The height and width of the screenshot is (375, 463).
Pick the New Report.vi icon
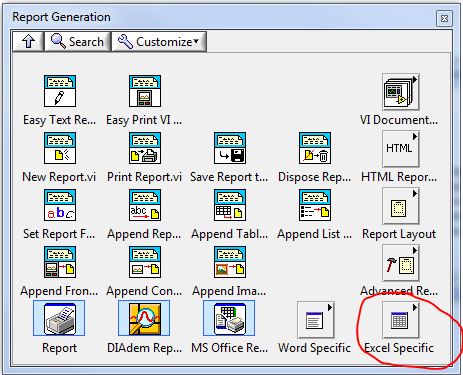(60, 148)
